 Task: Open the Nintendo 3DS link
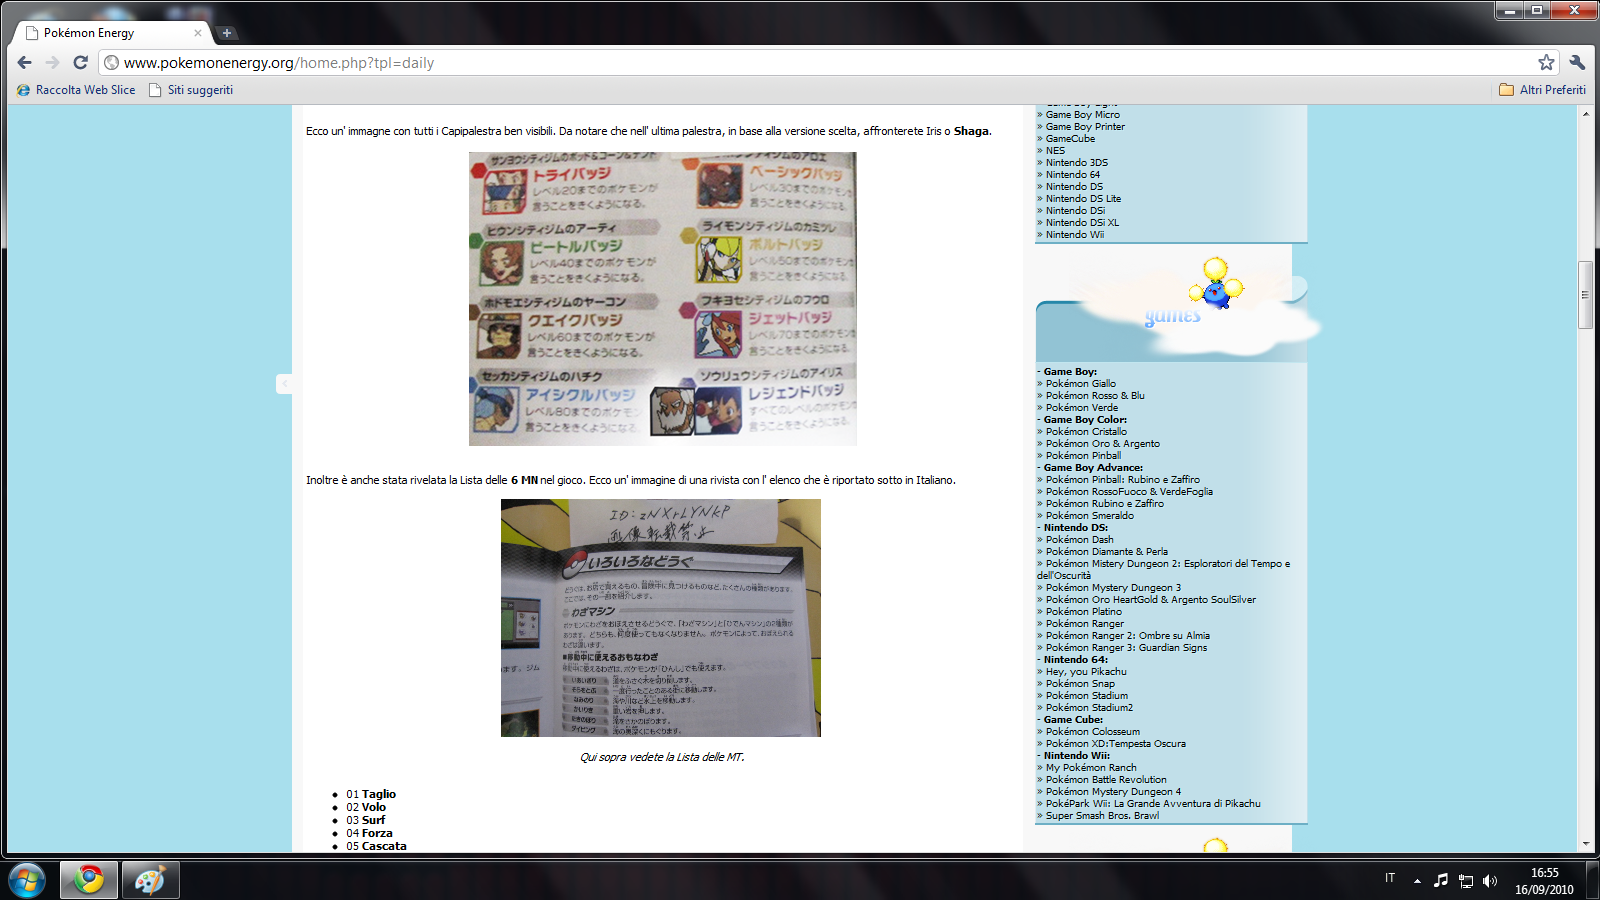tap(1076, 163)
